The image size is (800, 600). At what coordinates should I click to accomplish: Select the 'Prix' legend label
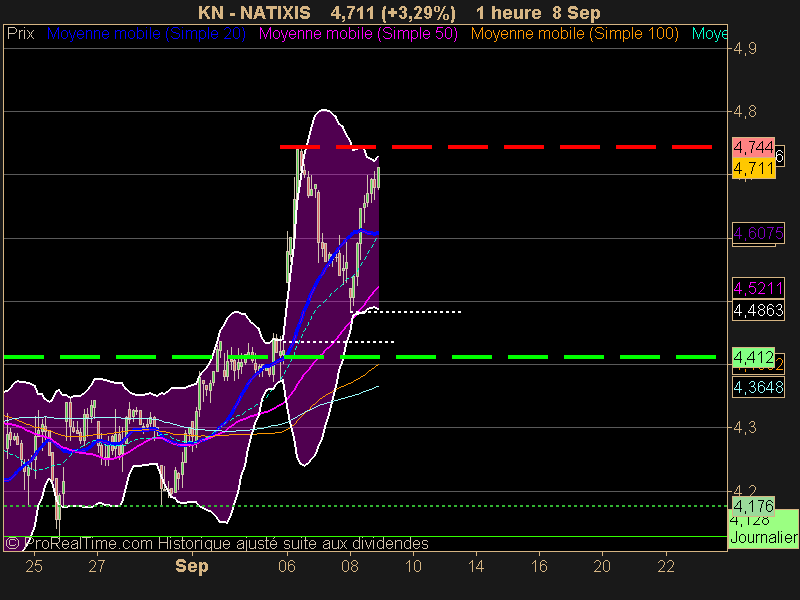[20, 34]
